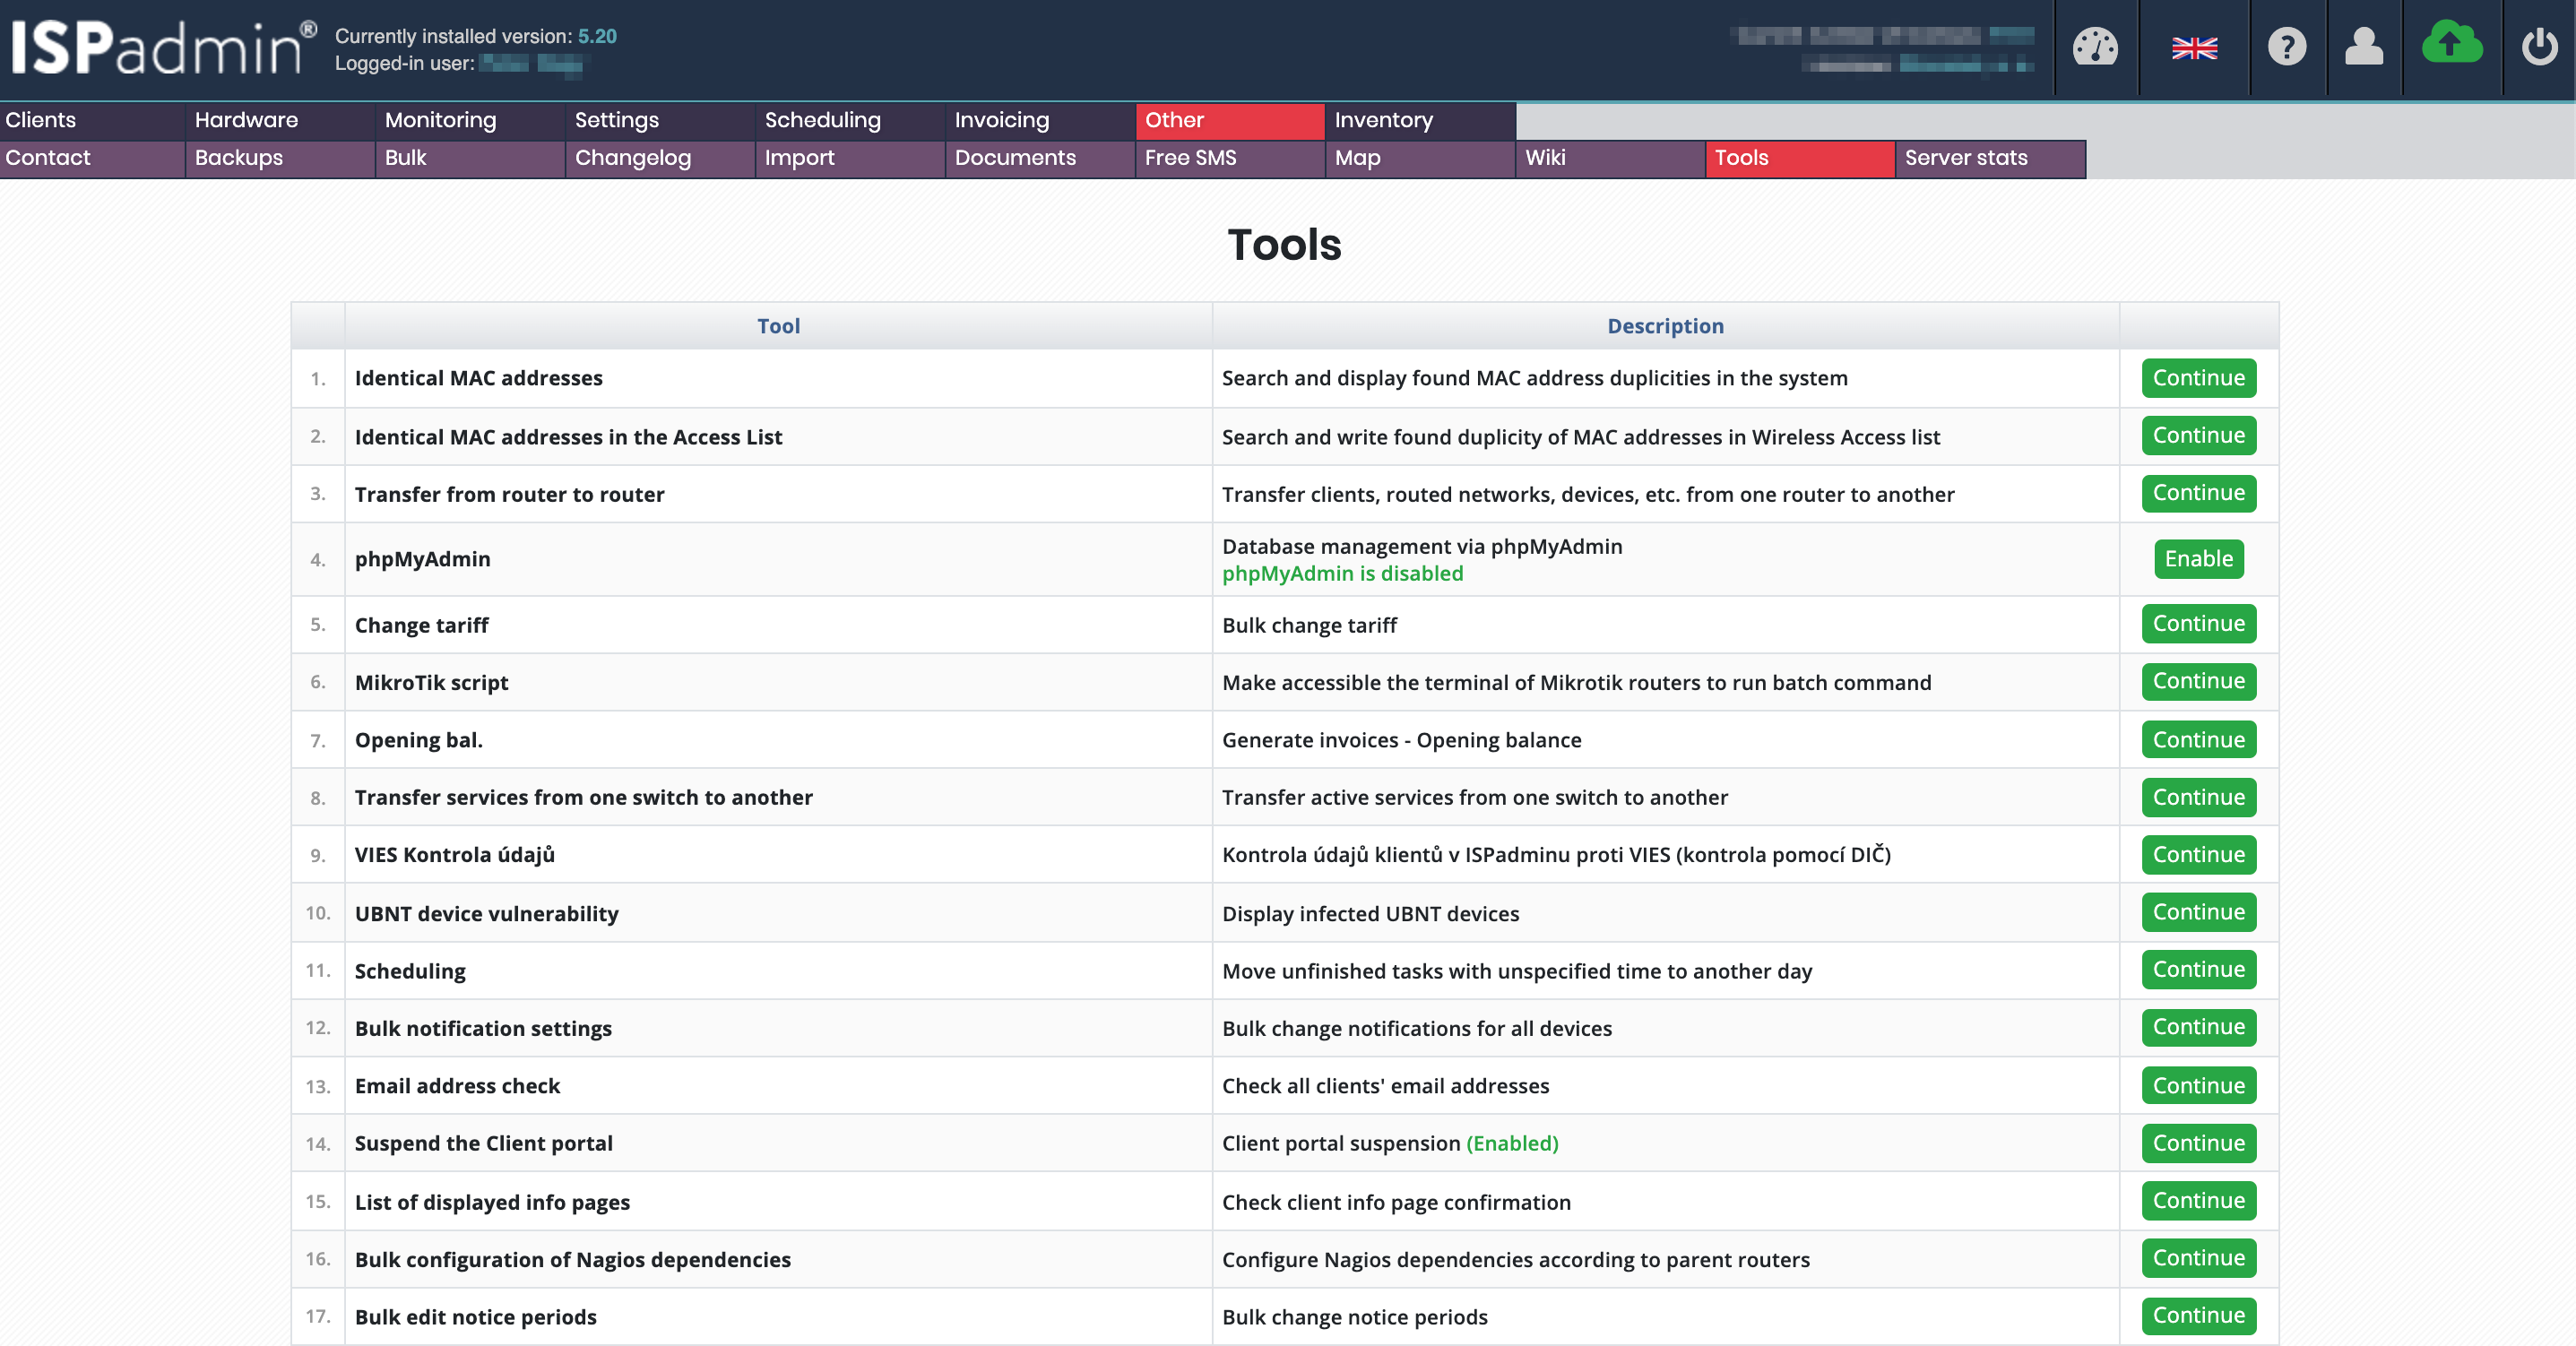Viewport: 2576px width, 1346px height.
Task: Select the Other menu
Action: click(1231, 120)
